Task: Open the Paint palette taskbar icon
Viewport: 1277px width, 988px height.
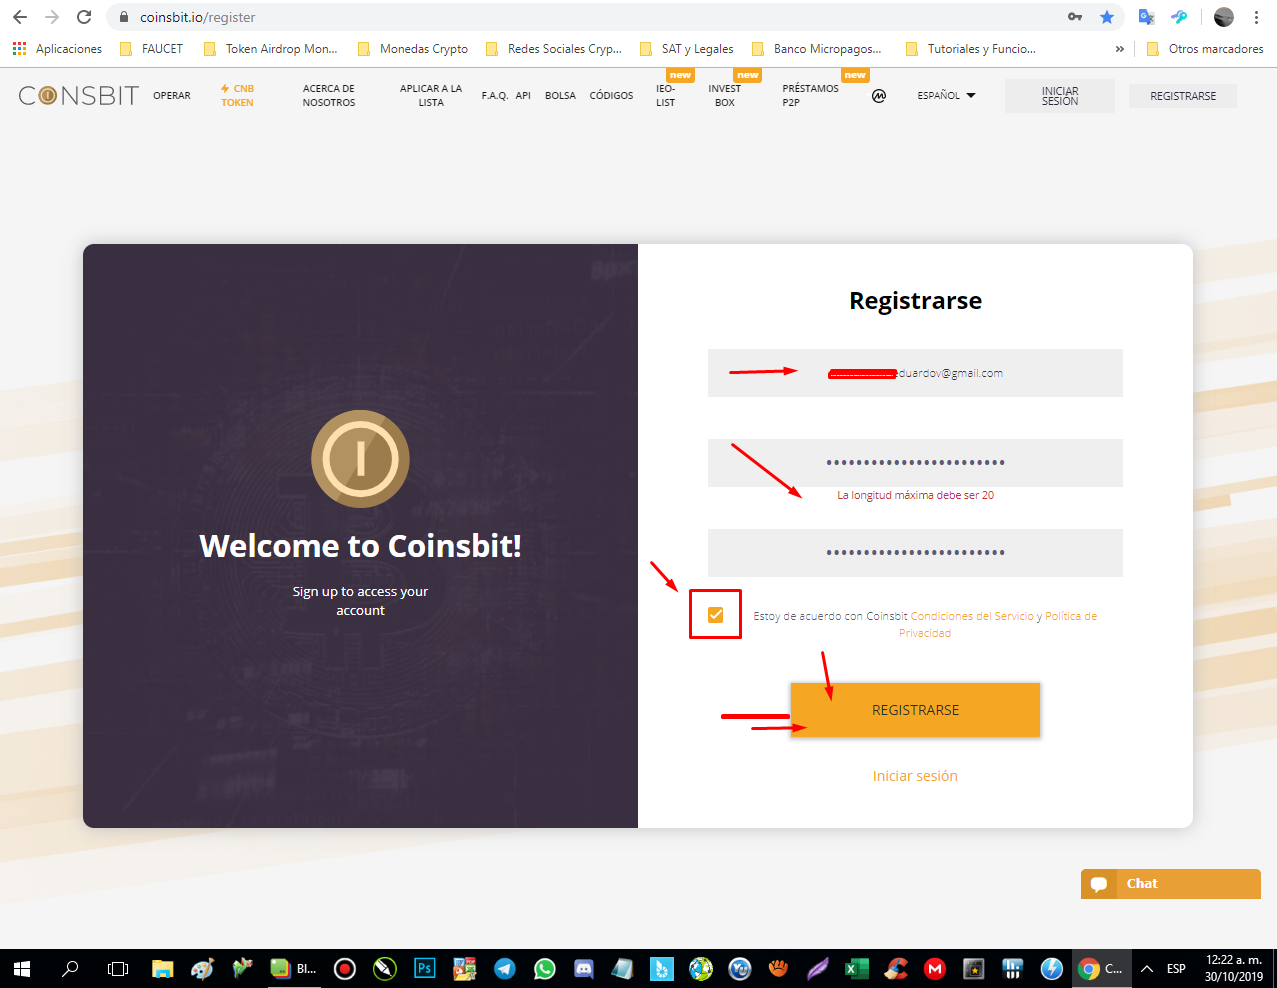Action: coord(202,968)
